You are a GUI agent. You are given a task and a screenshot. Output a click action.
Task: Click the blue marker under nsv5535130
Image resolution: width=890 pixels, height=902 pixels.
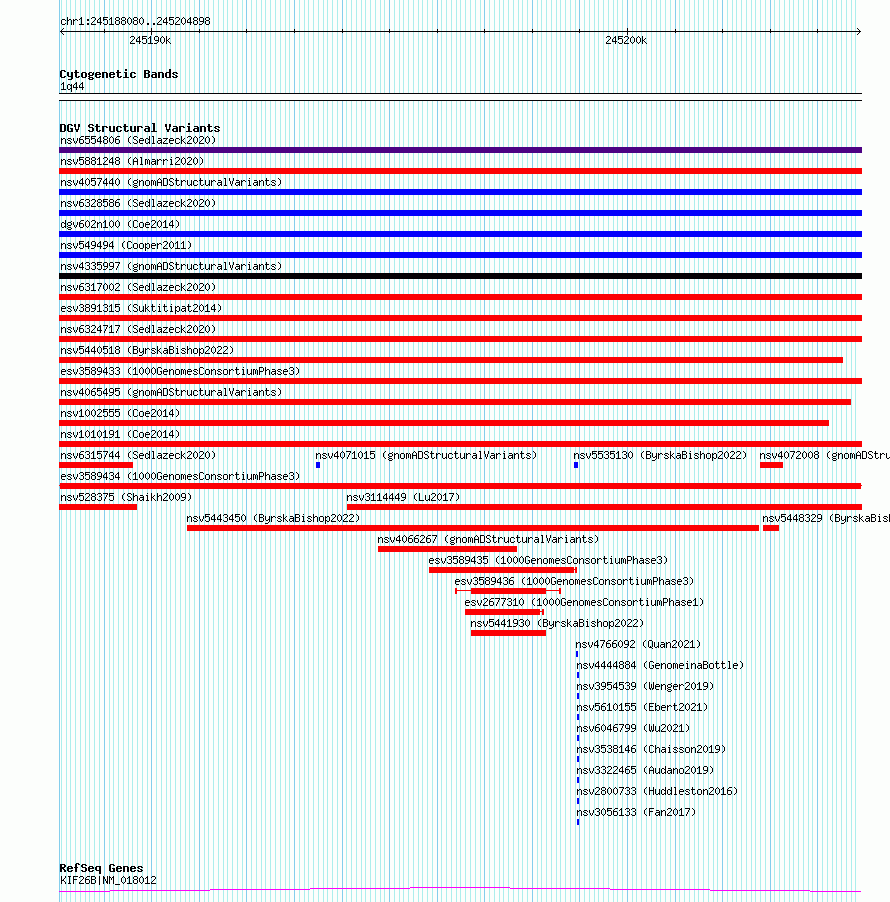click(x=576, y=465)
